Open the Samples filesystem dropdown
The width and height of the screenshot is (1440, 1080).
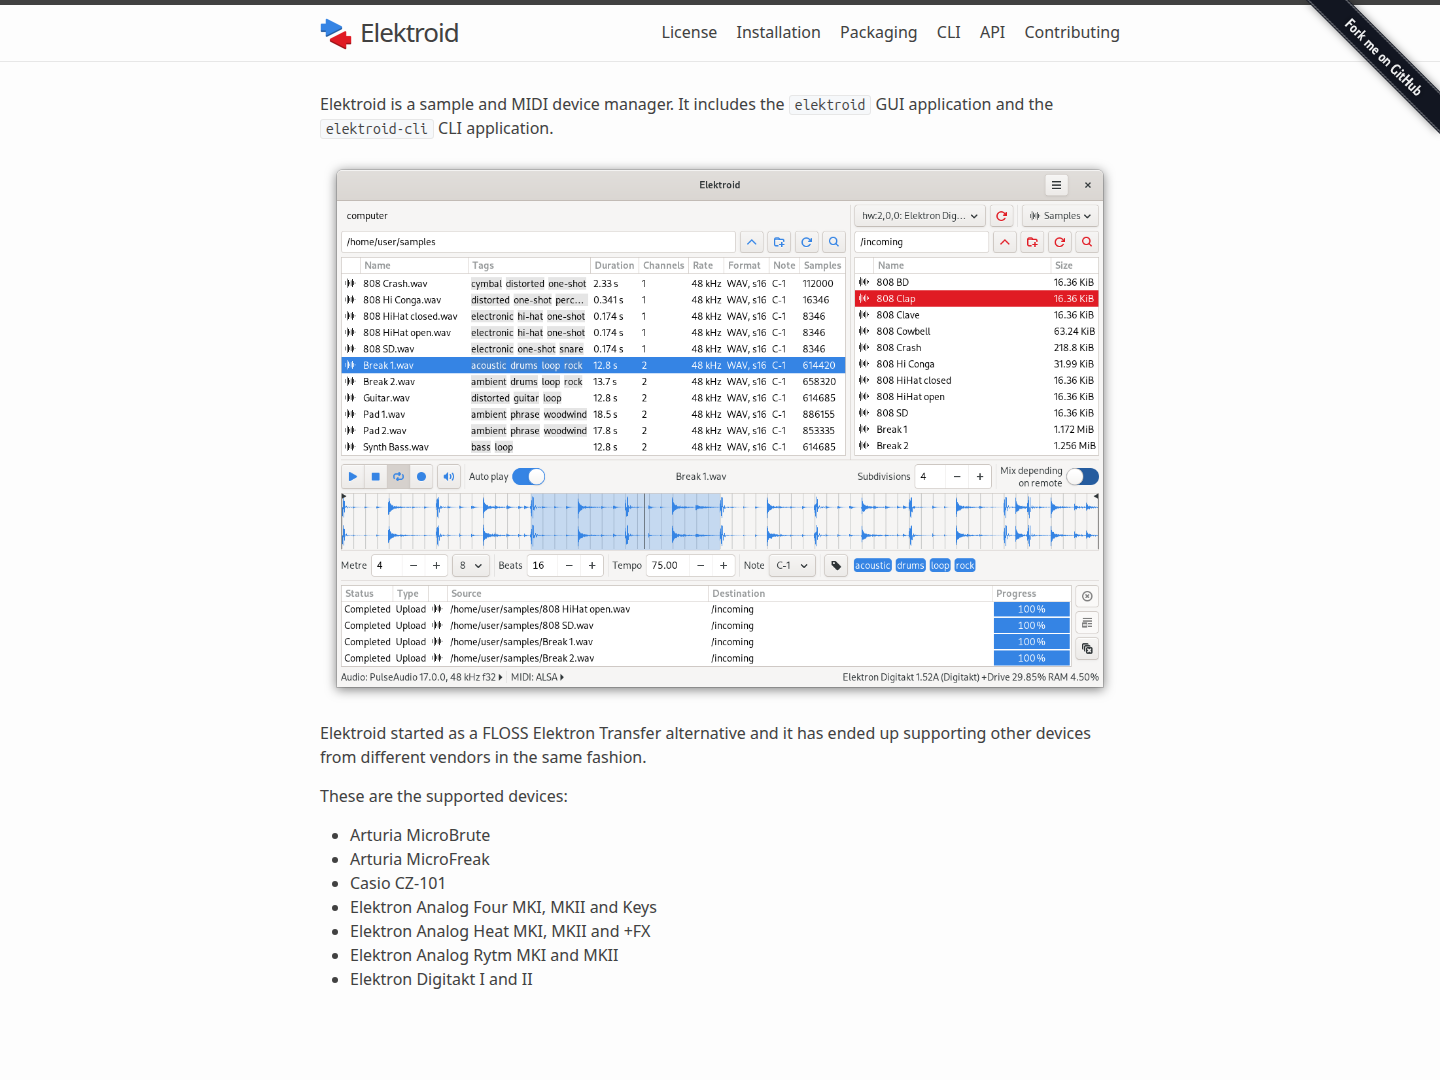pyautogui.click(x=1060, y=216)
